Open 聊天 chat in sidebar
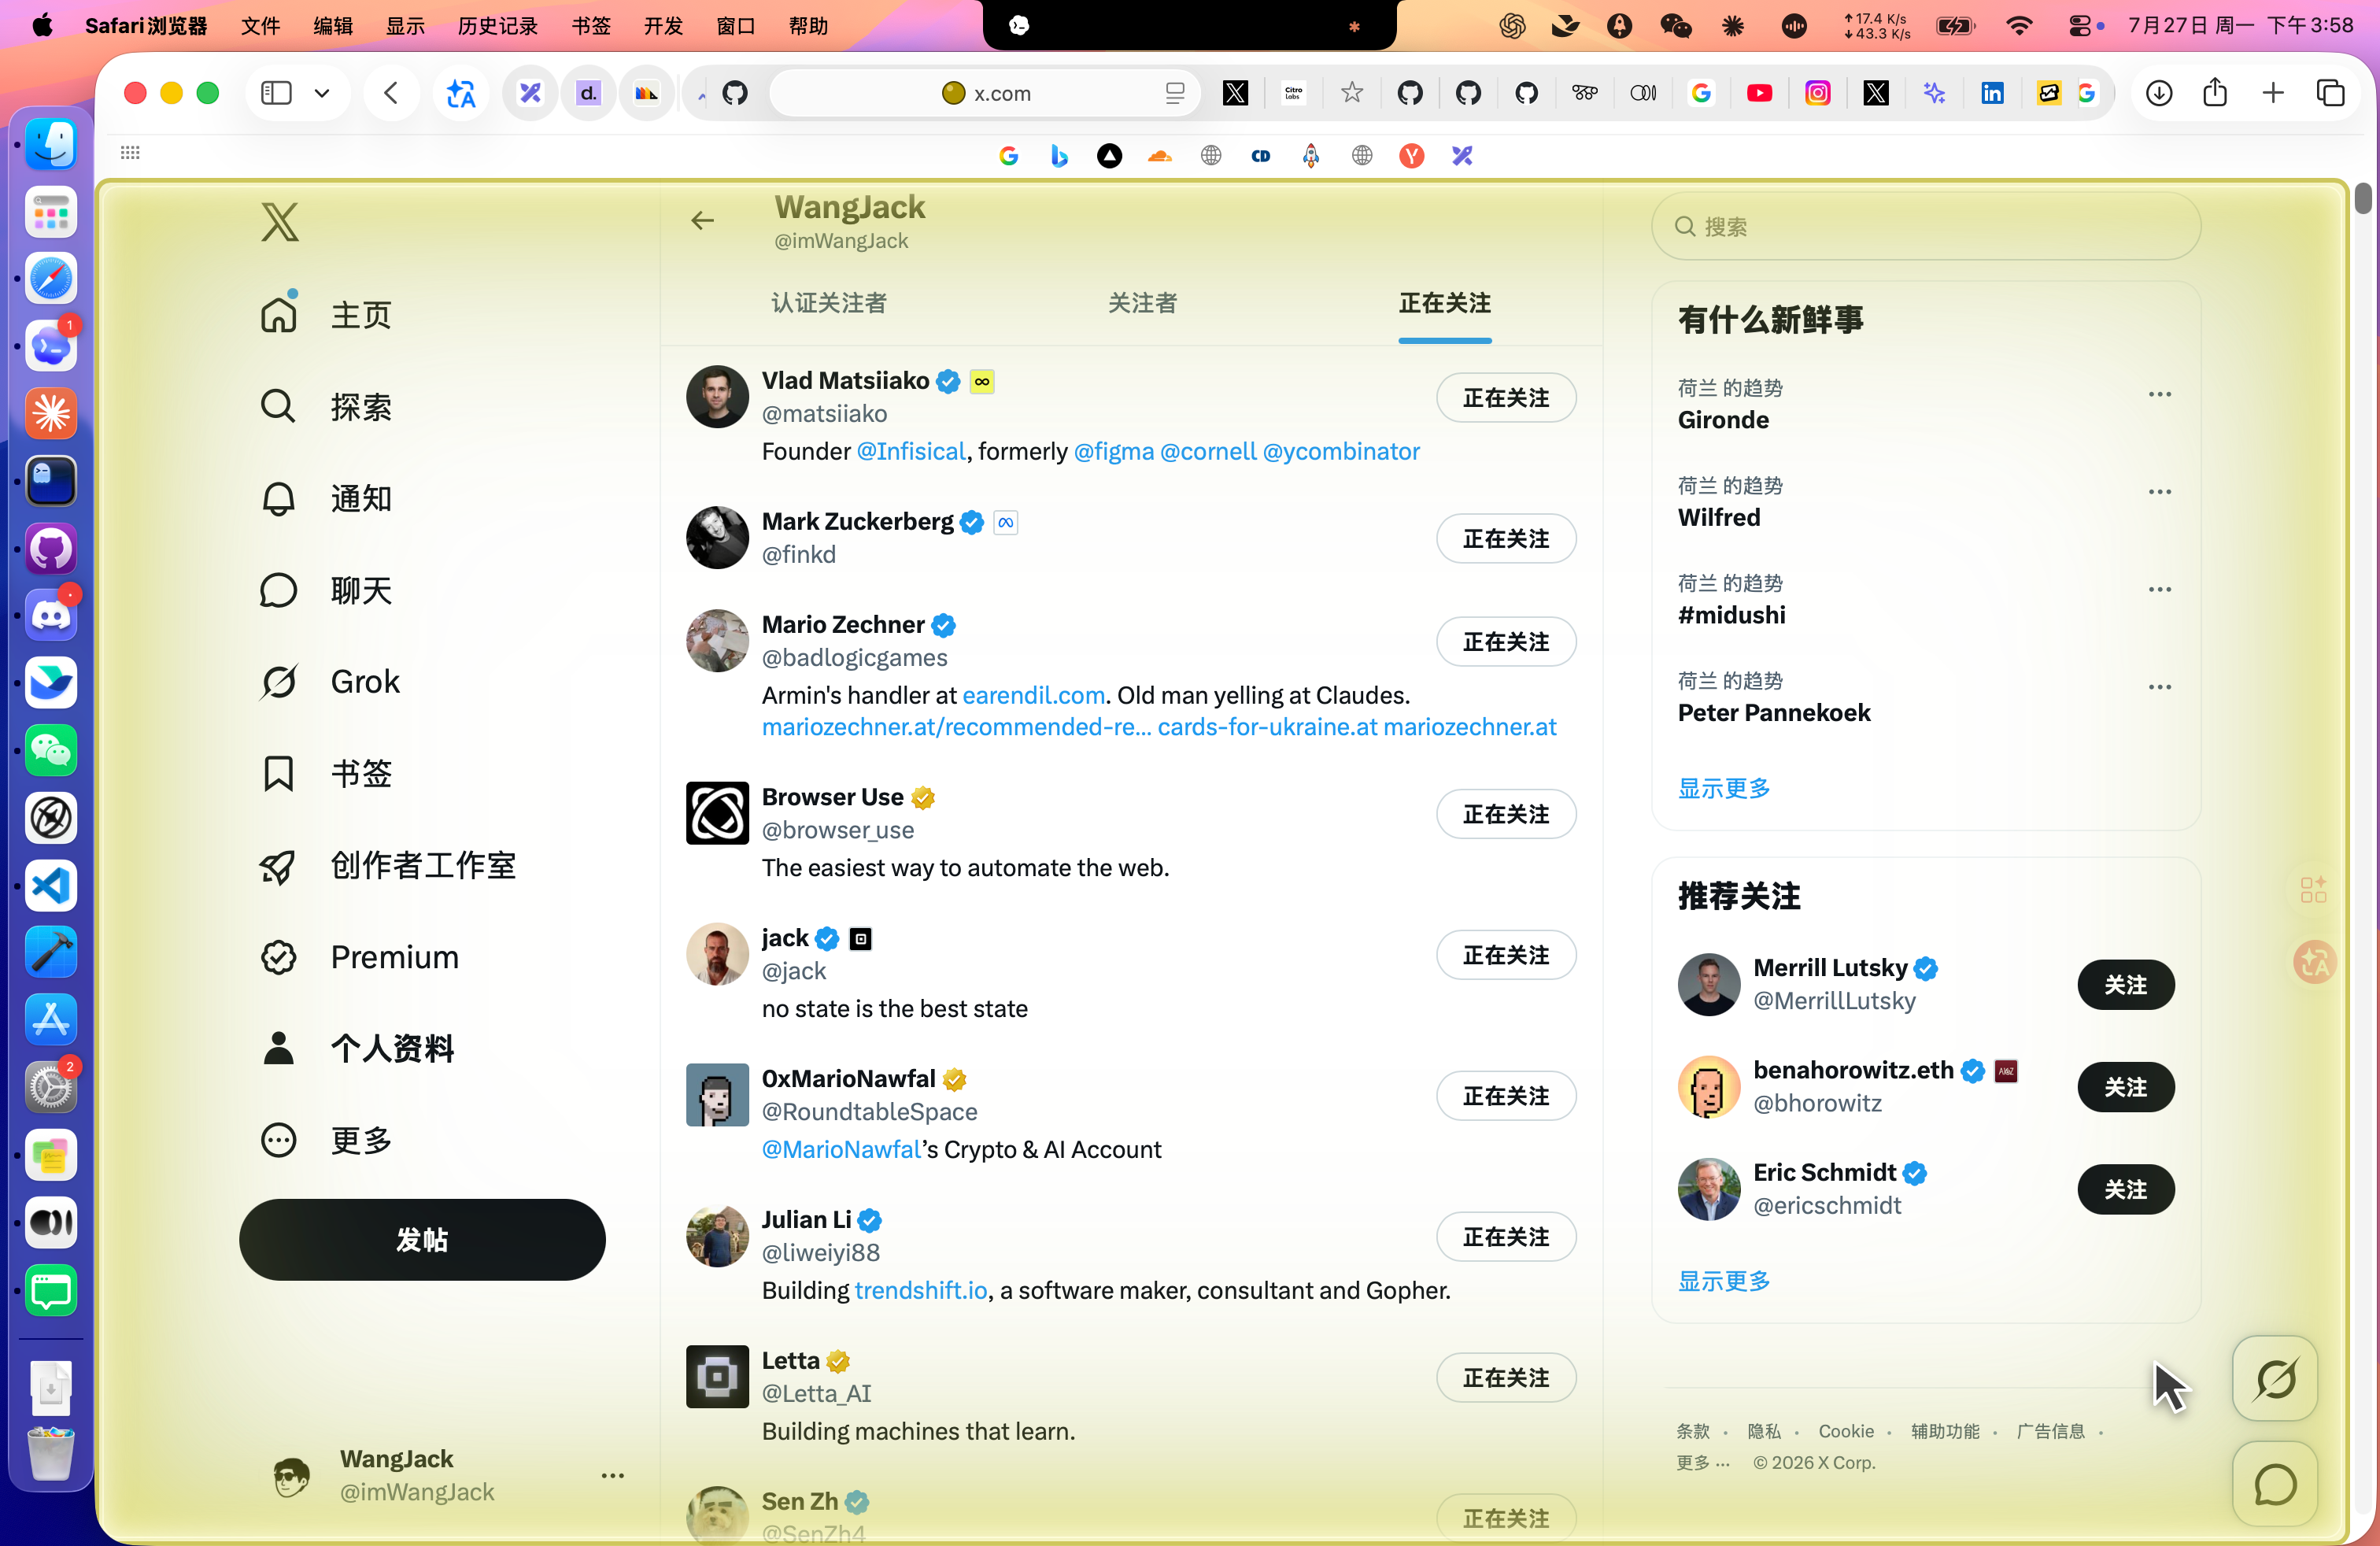2380x1546 pixels. (326, 590)
